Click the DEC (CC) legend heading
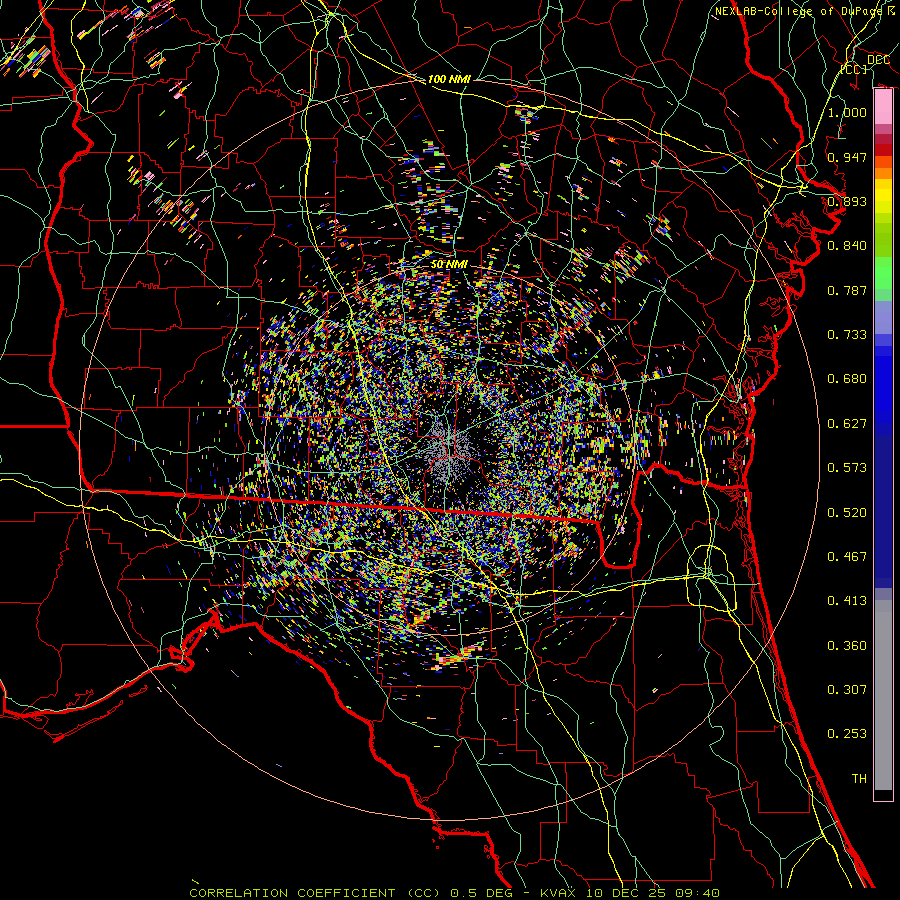This screenshot has height=900, width=900. [x=864, y=64]
